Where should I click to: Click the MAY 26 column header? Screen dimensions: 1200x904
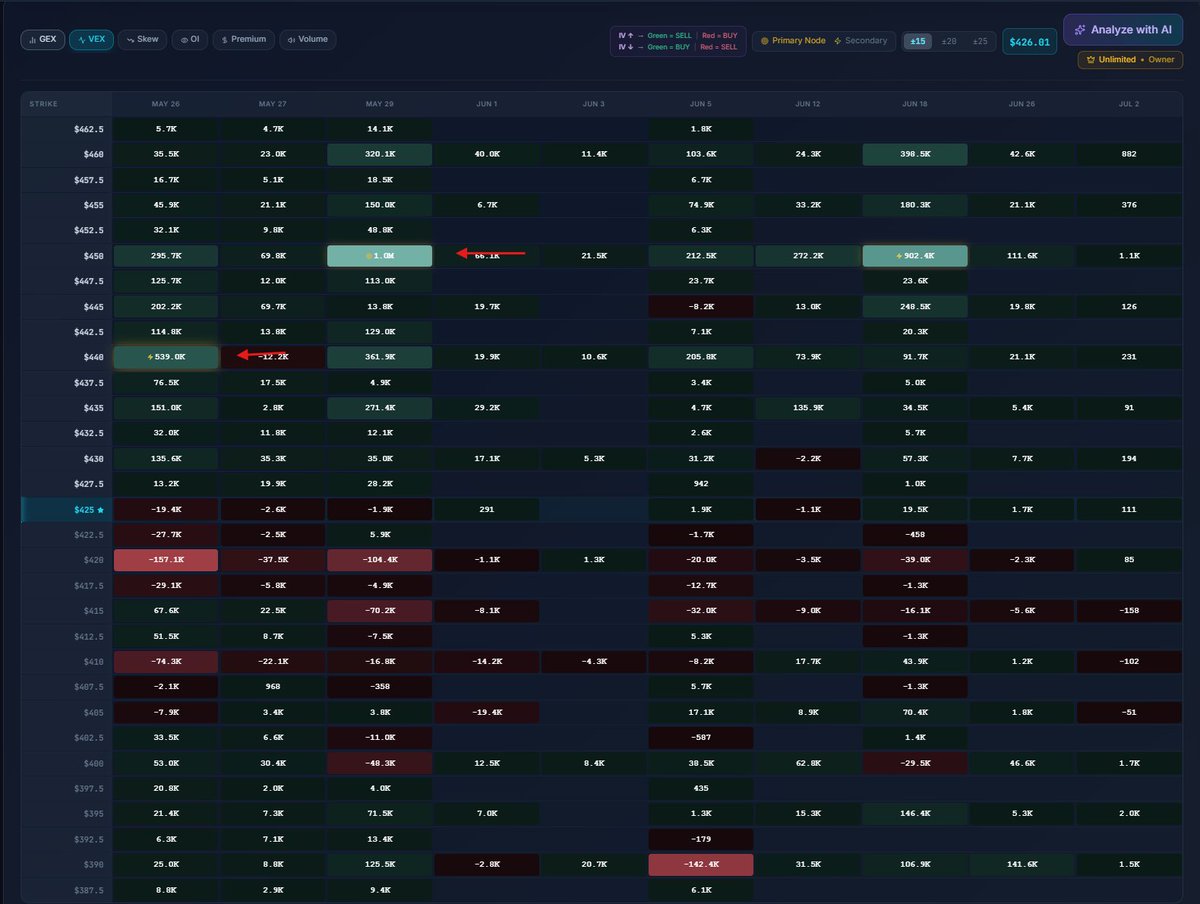(166, 104)
